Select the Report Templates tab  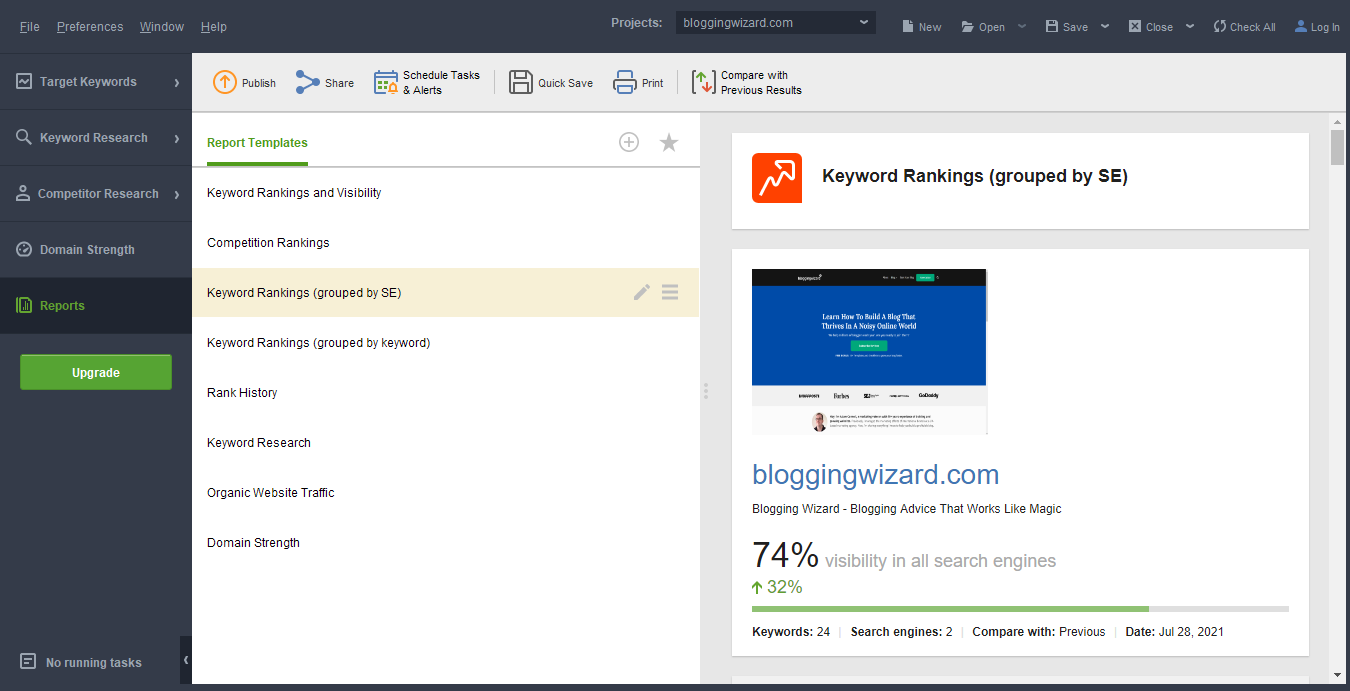click(257, 143)
